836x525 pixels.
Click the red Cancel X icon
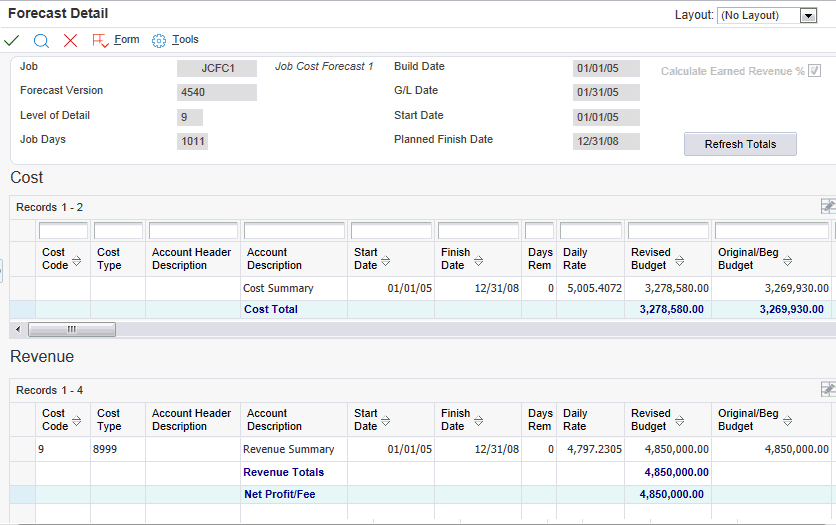[x=70, y=40]
